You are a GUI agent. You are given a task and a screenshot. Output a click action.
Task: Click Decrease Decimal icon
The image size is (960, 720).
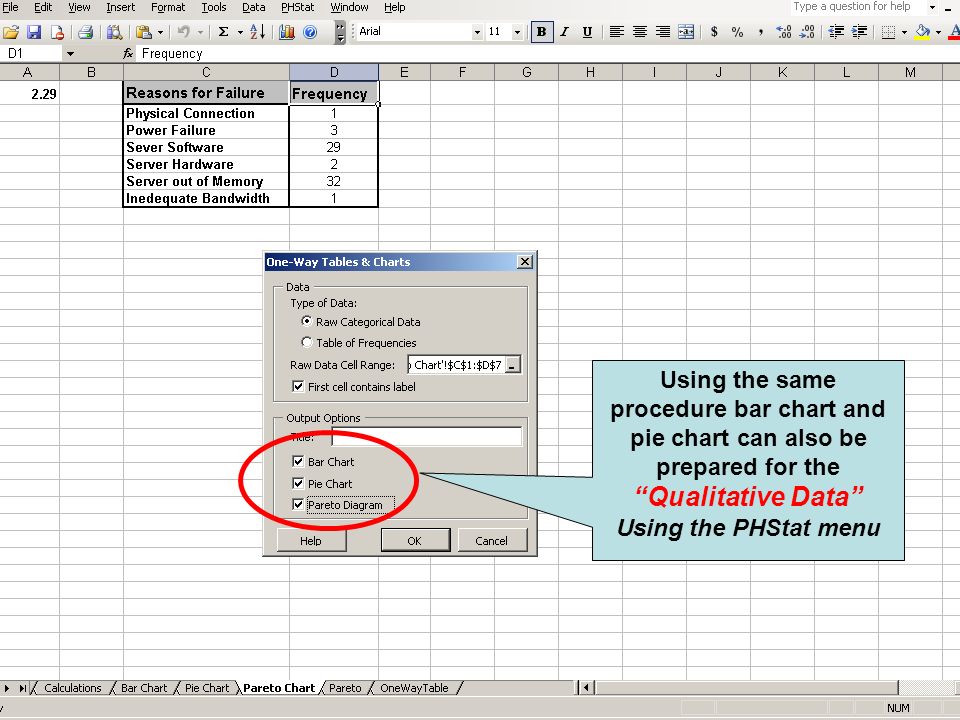(807, 32)
